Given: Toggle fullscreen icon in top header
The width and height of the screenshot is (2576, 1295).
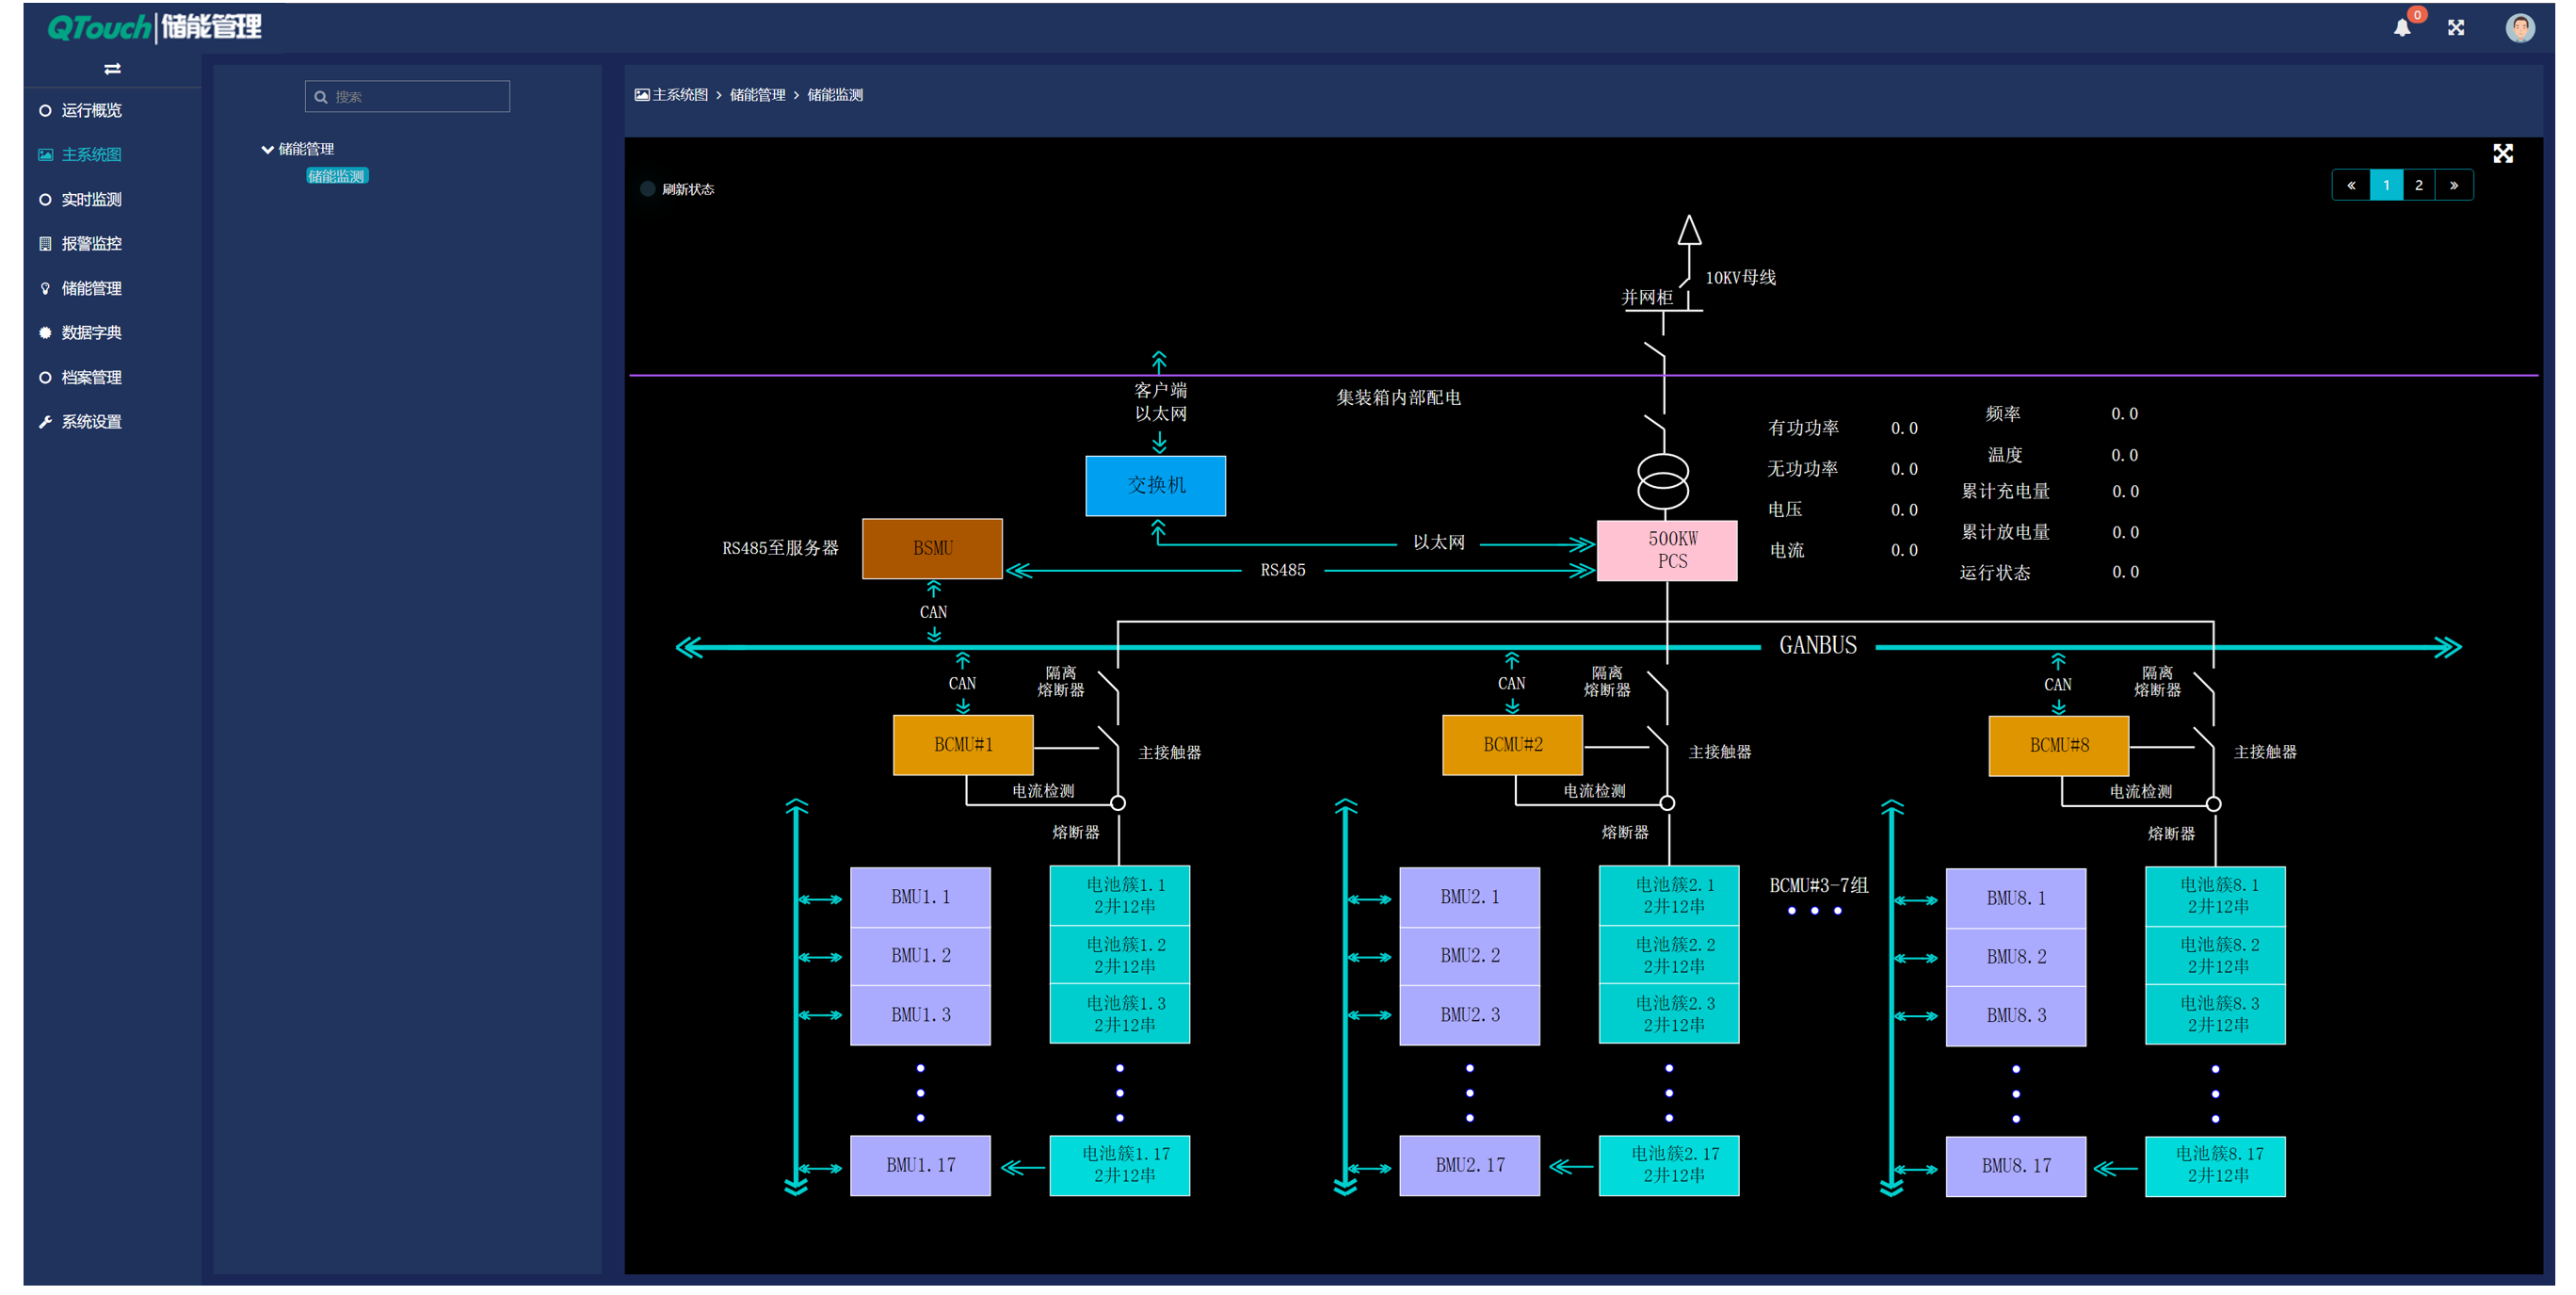Looking at the screenshot, I should (x=2455, y=27).
